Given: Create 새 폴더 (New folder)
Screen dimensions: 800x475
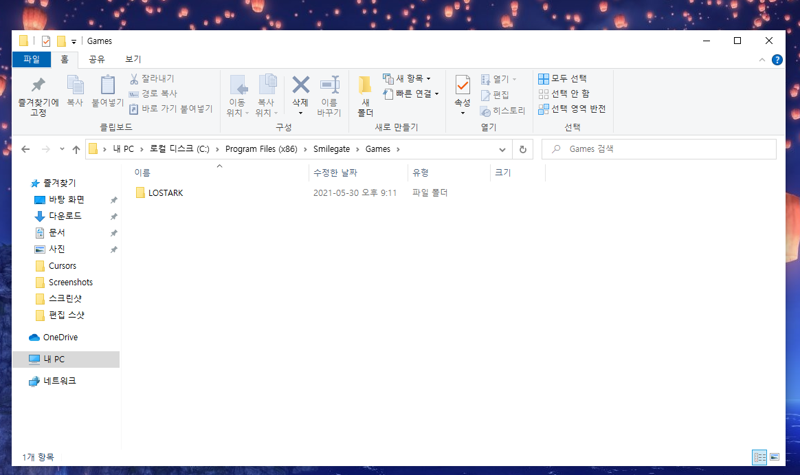Looking at the screenshot, I should (365, 96).
